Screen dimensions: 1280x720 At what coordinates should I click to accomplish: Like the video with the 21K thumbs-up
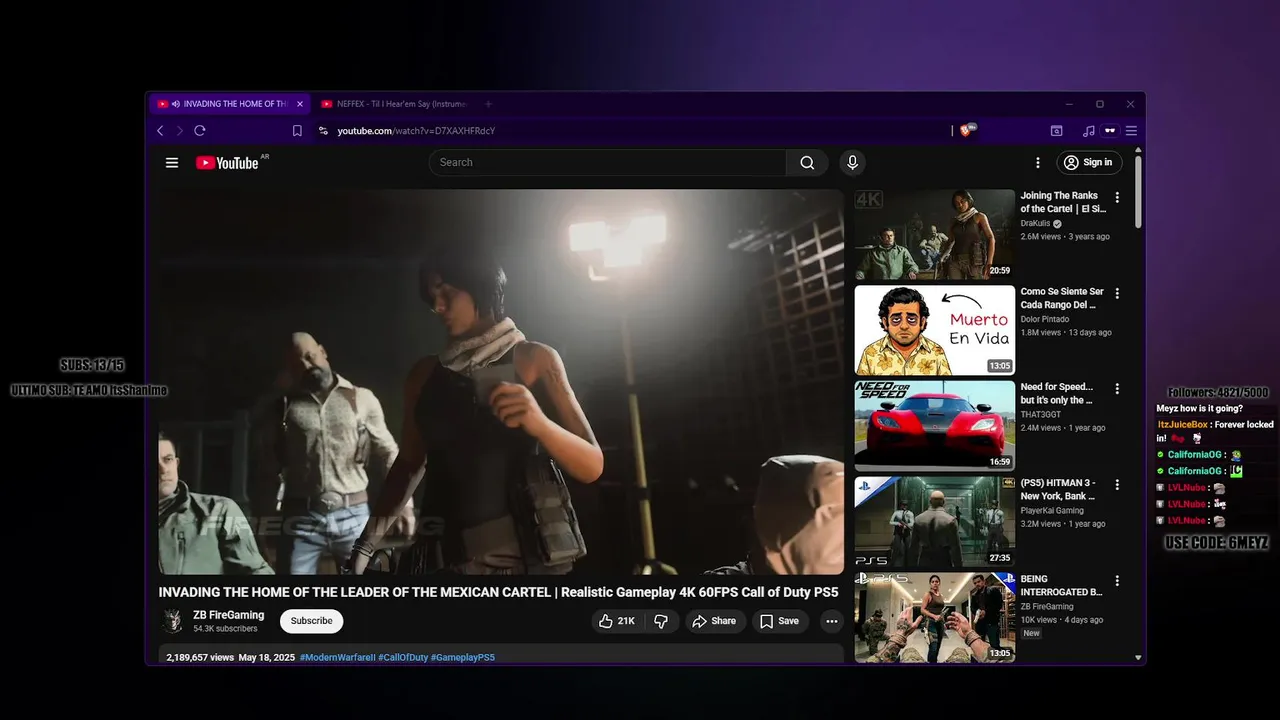tap(617, 621)
